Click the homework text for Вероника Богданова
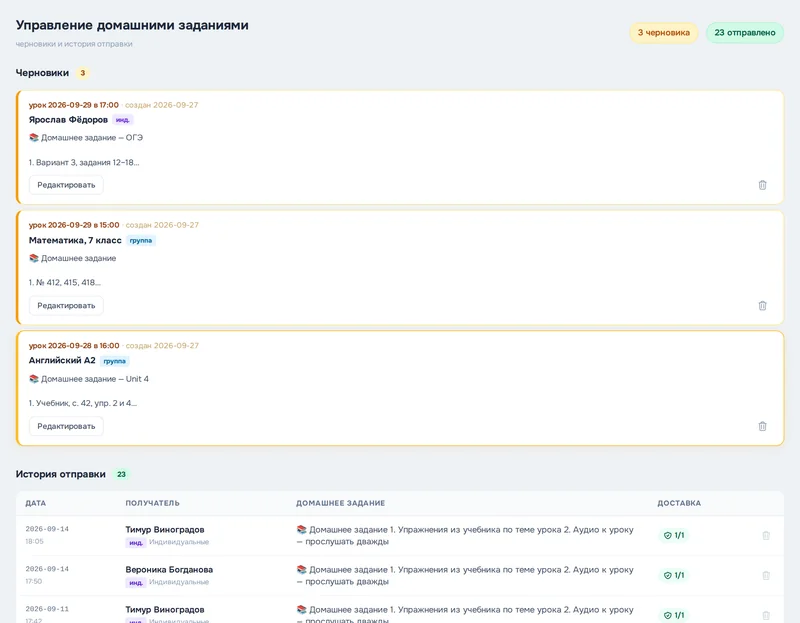The width and height of the screenshot is (800, 623). click(x=465, y=576)
